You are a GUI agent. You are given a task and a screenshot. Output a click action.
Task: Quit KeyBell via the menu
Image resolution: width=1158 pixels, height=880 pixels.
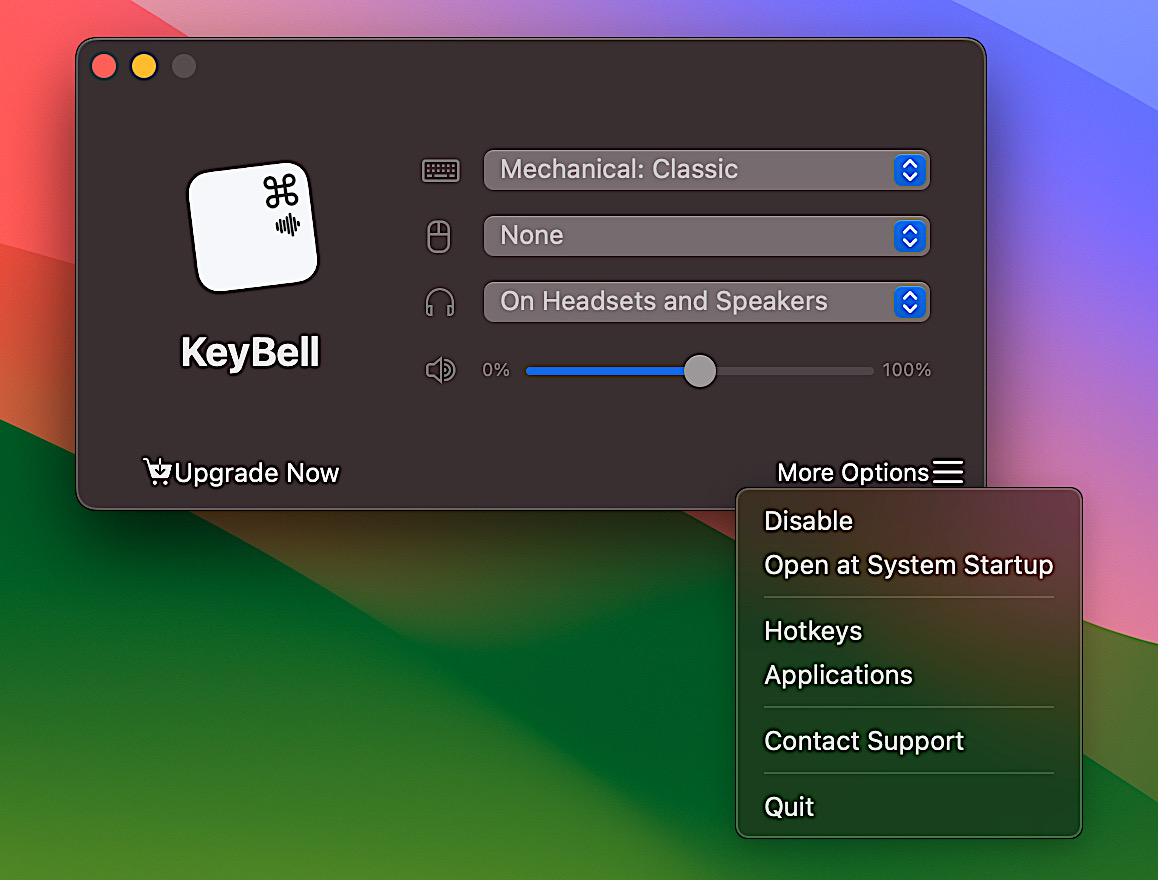point(789,806)
